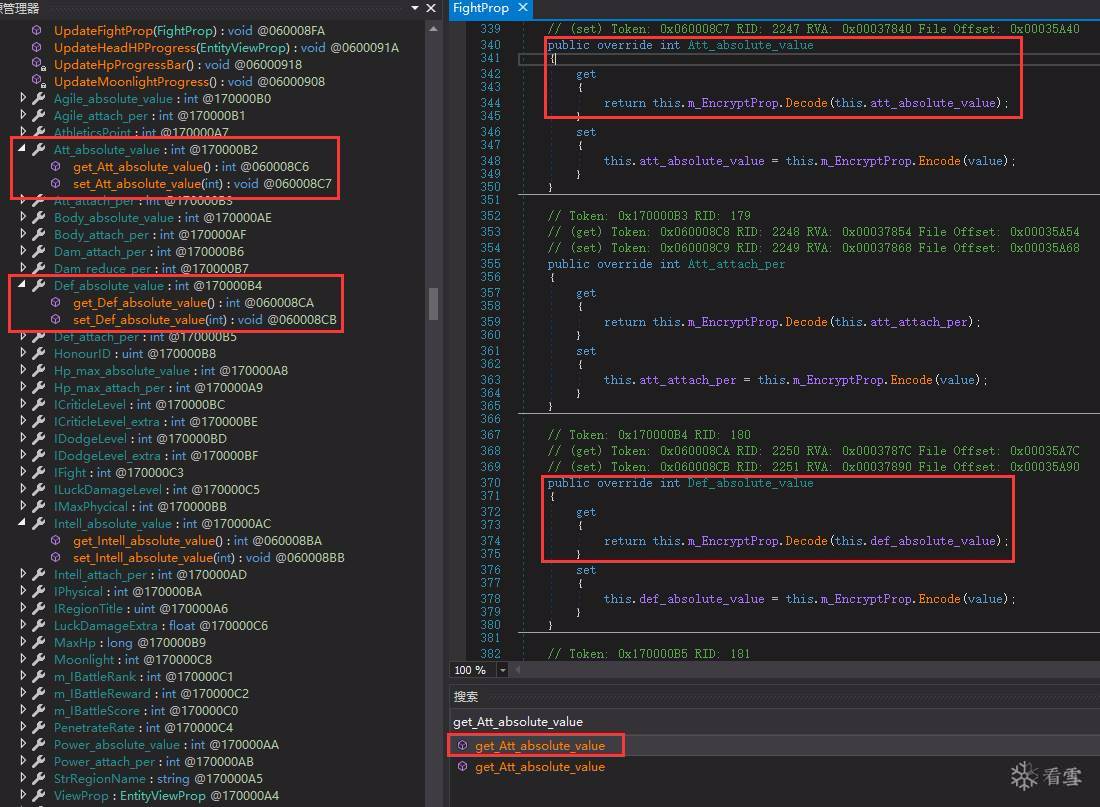Screen dimensions: 1100x807
Task: Expand the Agile_absolute_value property node
Action: (x=23, y=99)
